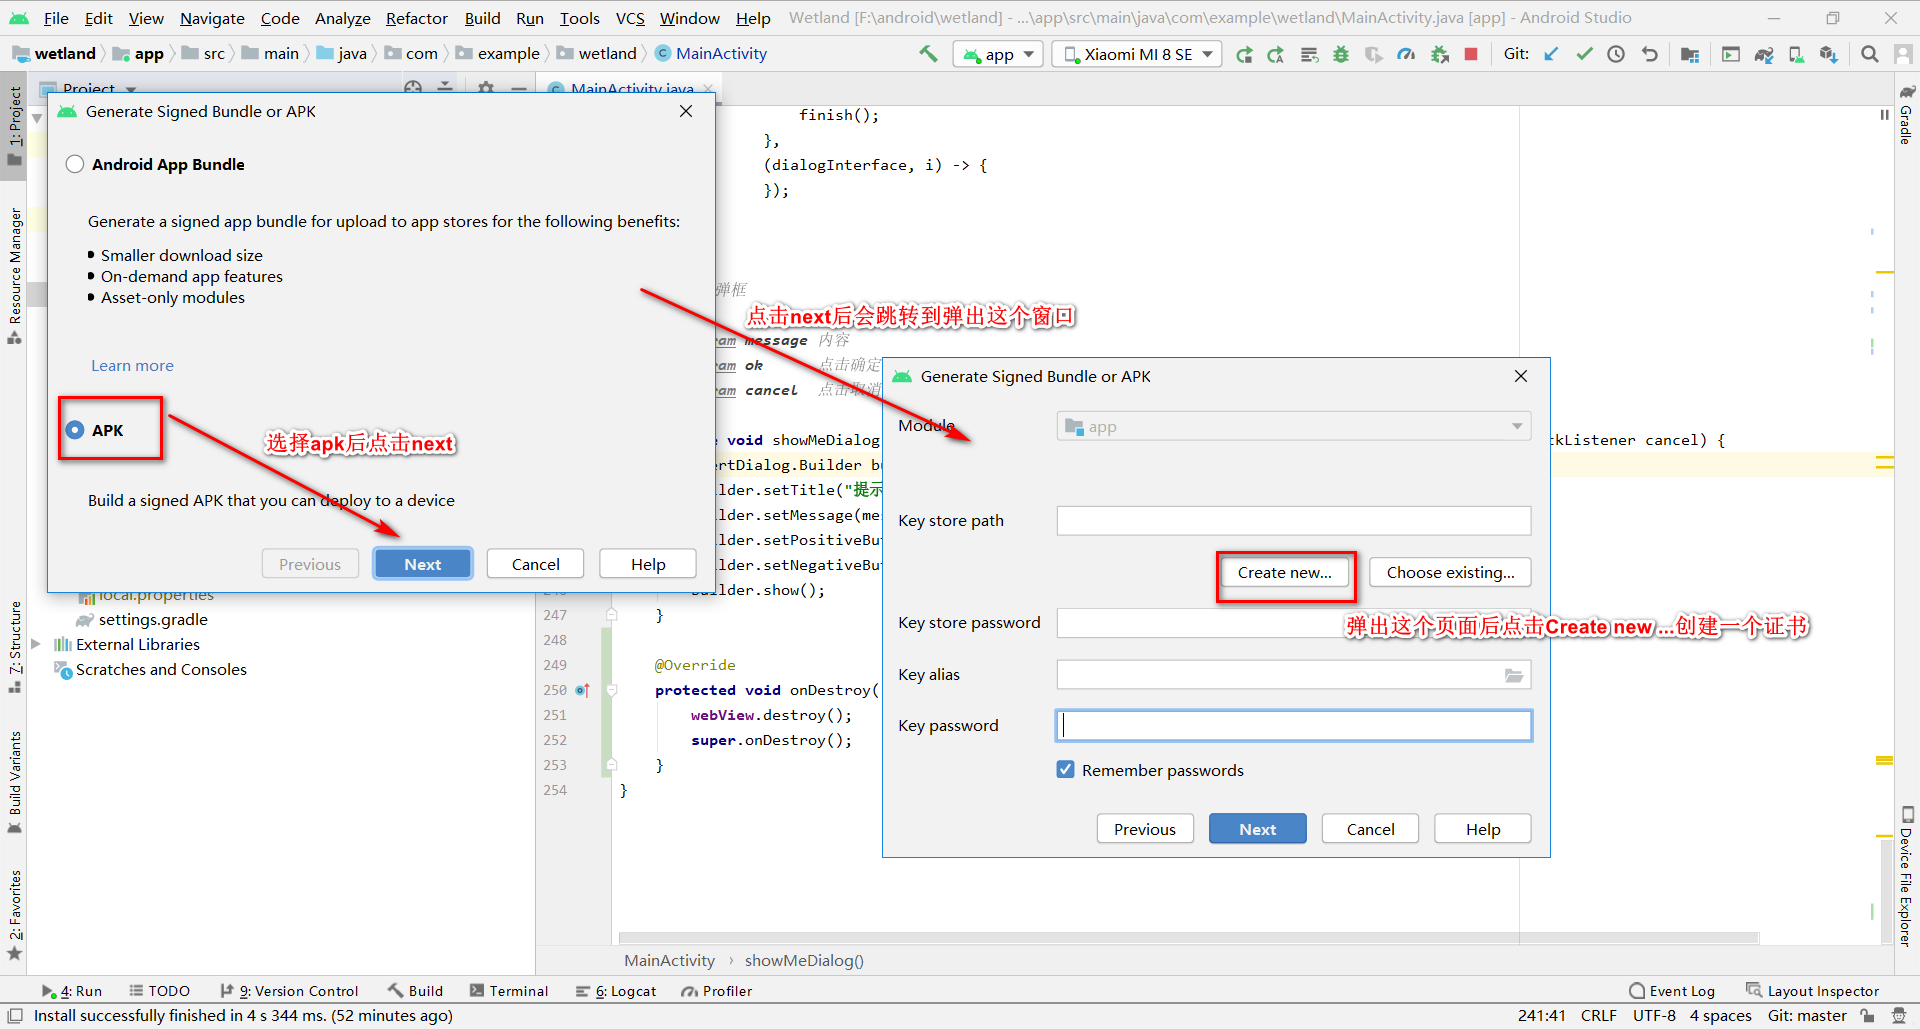Image resolution: width=1920 pixels, height=1029 pixels.
Task: Open the Refactor menu
Action: 416,18
